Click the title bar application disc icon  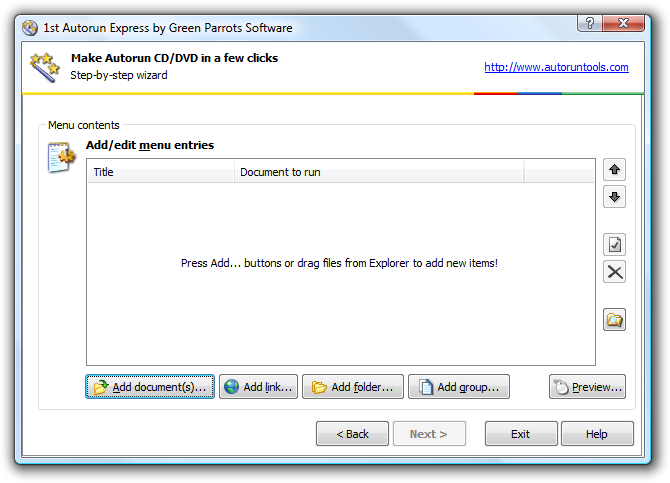pyautogui.click(x=30, y=28)
